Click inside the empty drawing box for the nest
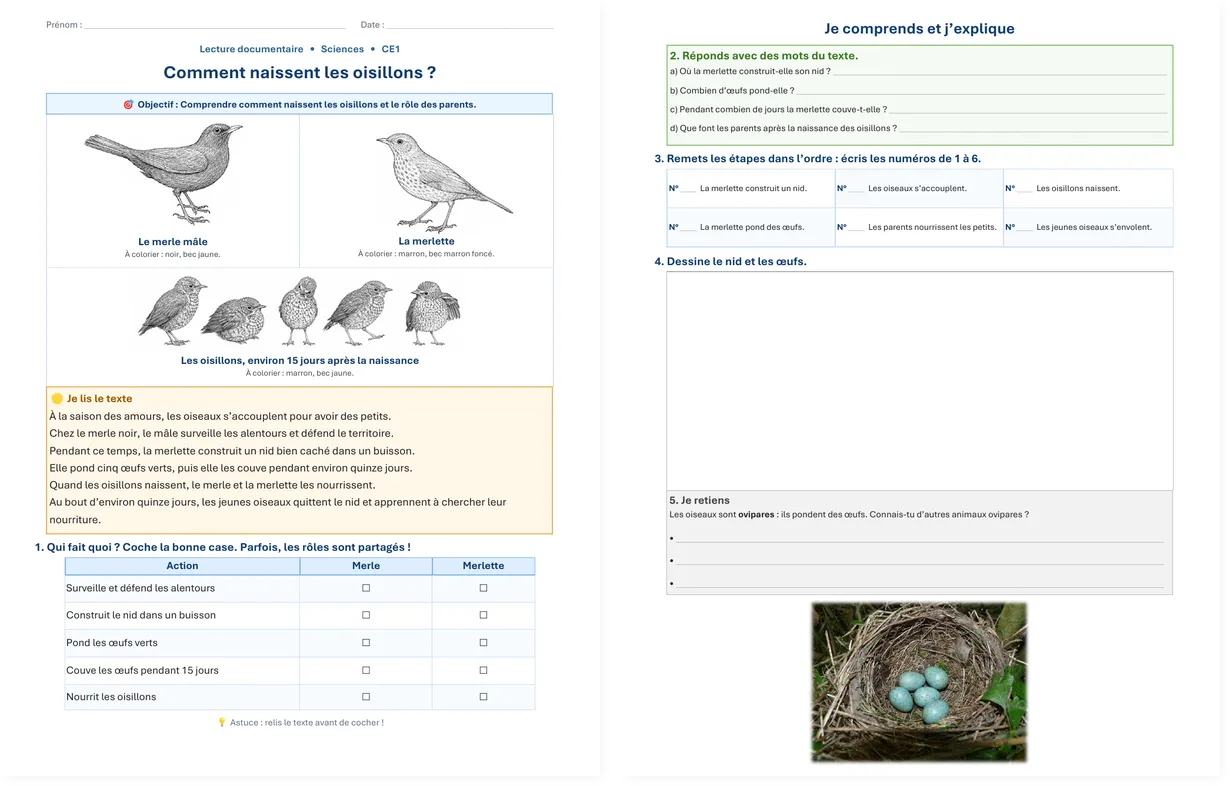Viewport: 1230px width, 786px height. tap(919, 381)
